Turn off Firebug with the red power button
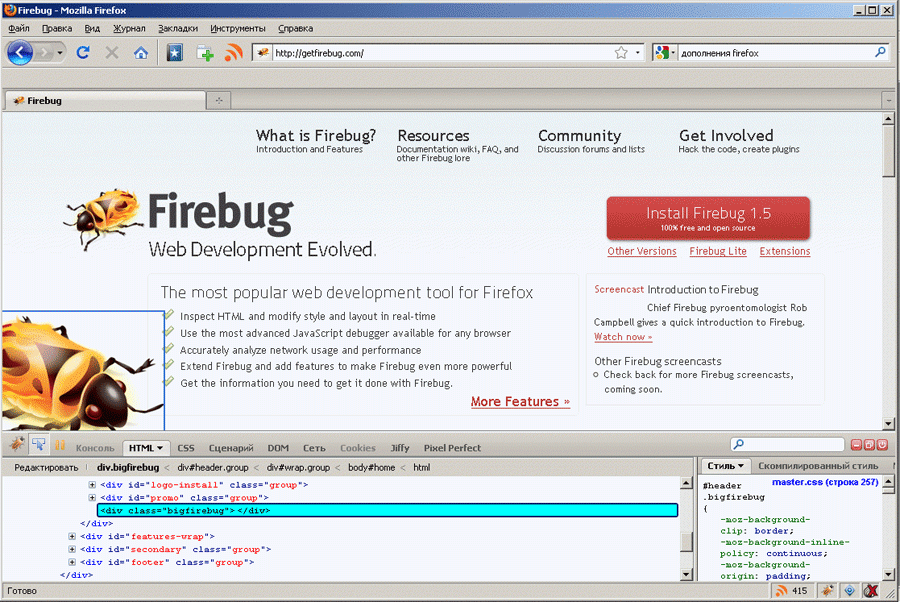Screen dimensions: 900x602 (x=882, y=445)
